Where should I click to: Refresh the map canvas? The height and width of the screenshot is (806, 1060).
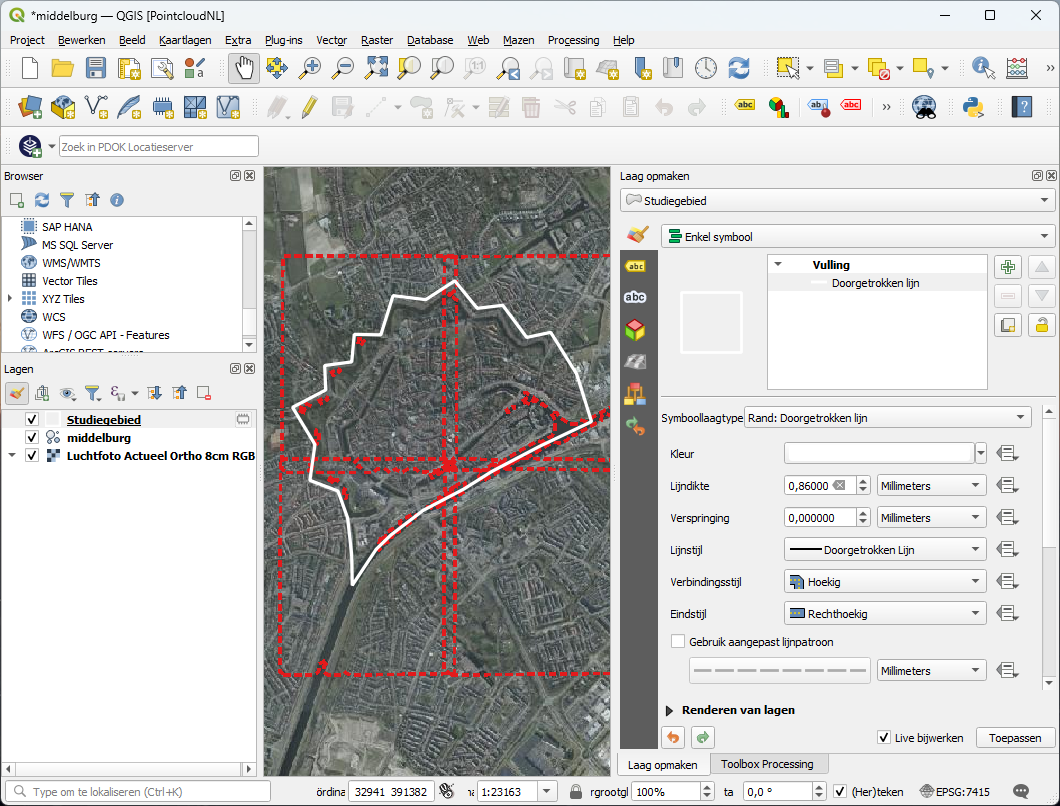point(738,69)
